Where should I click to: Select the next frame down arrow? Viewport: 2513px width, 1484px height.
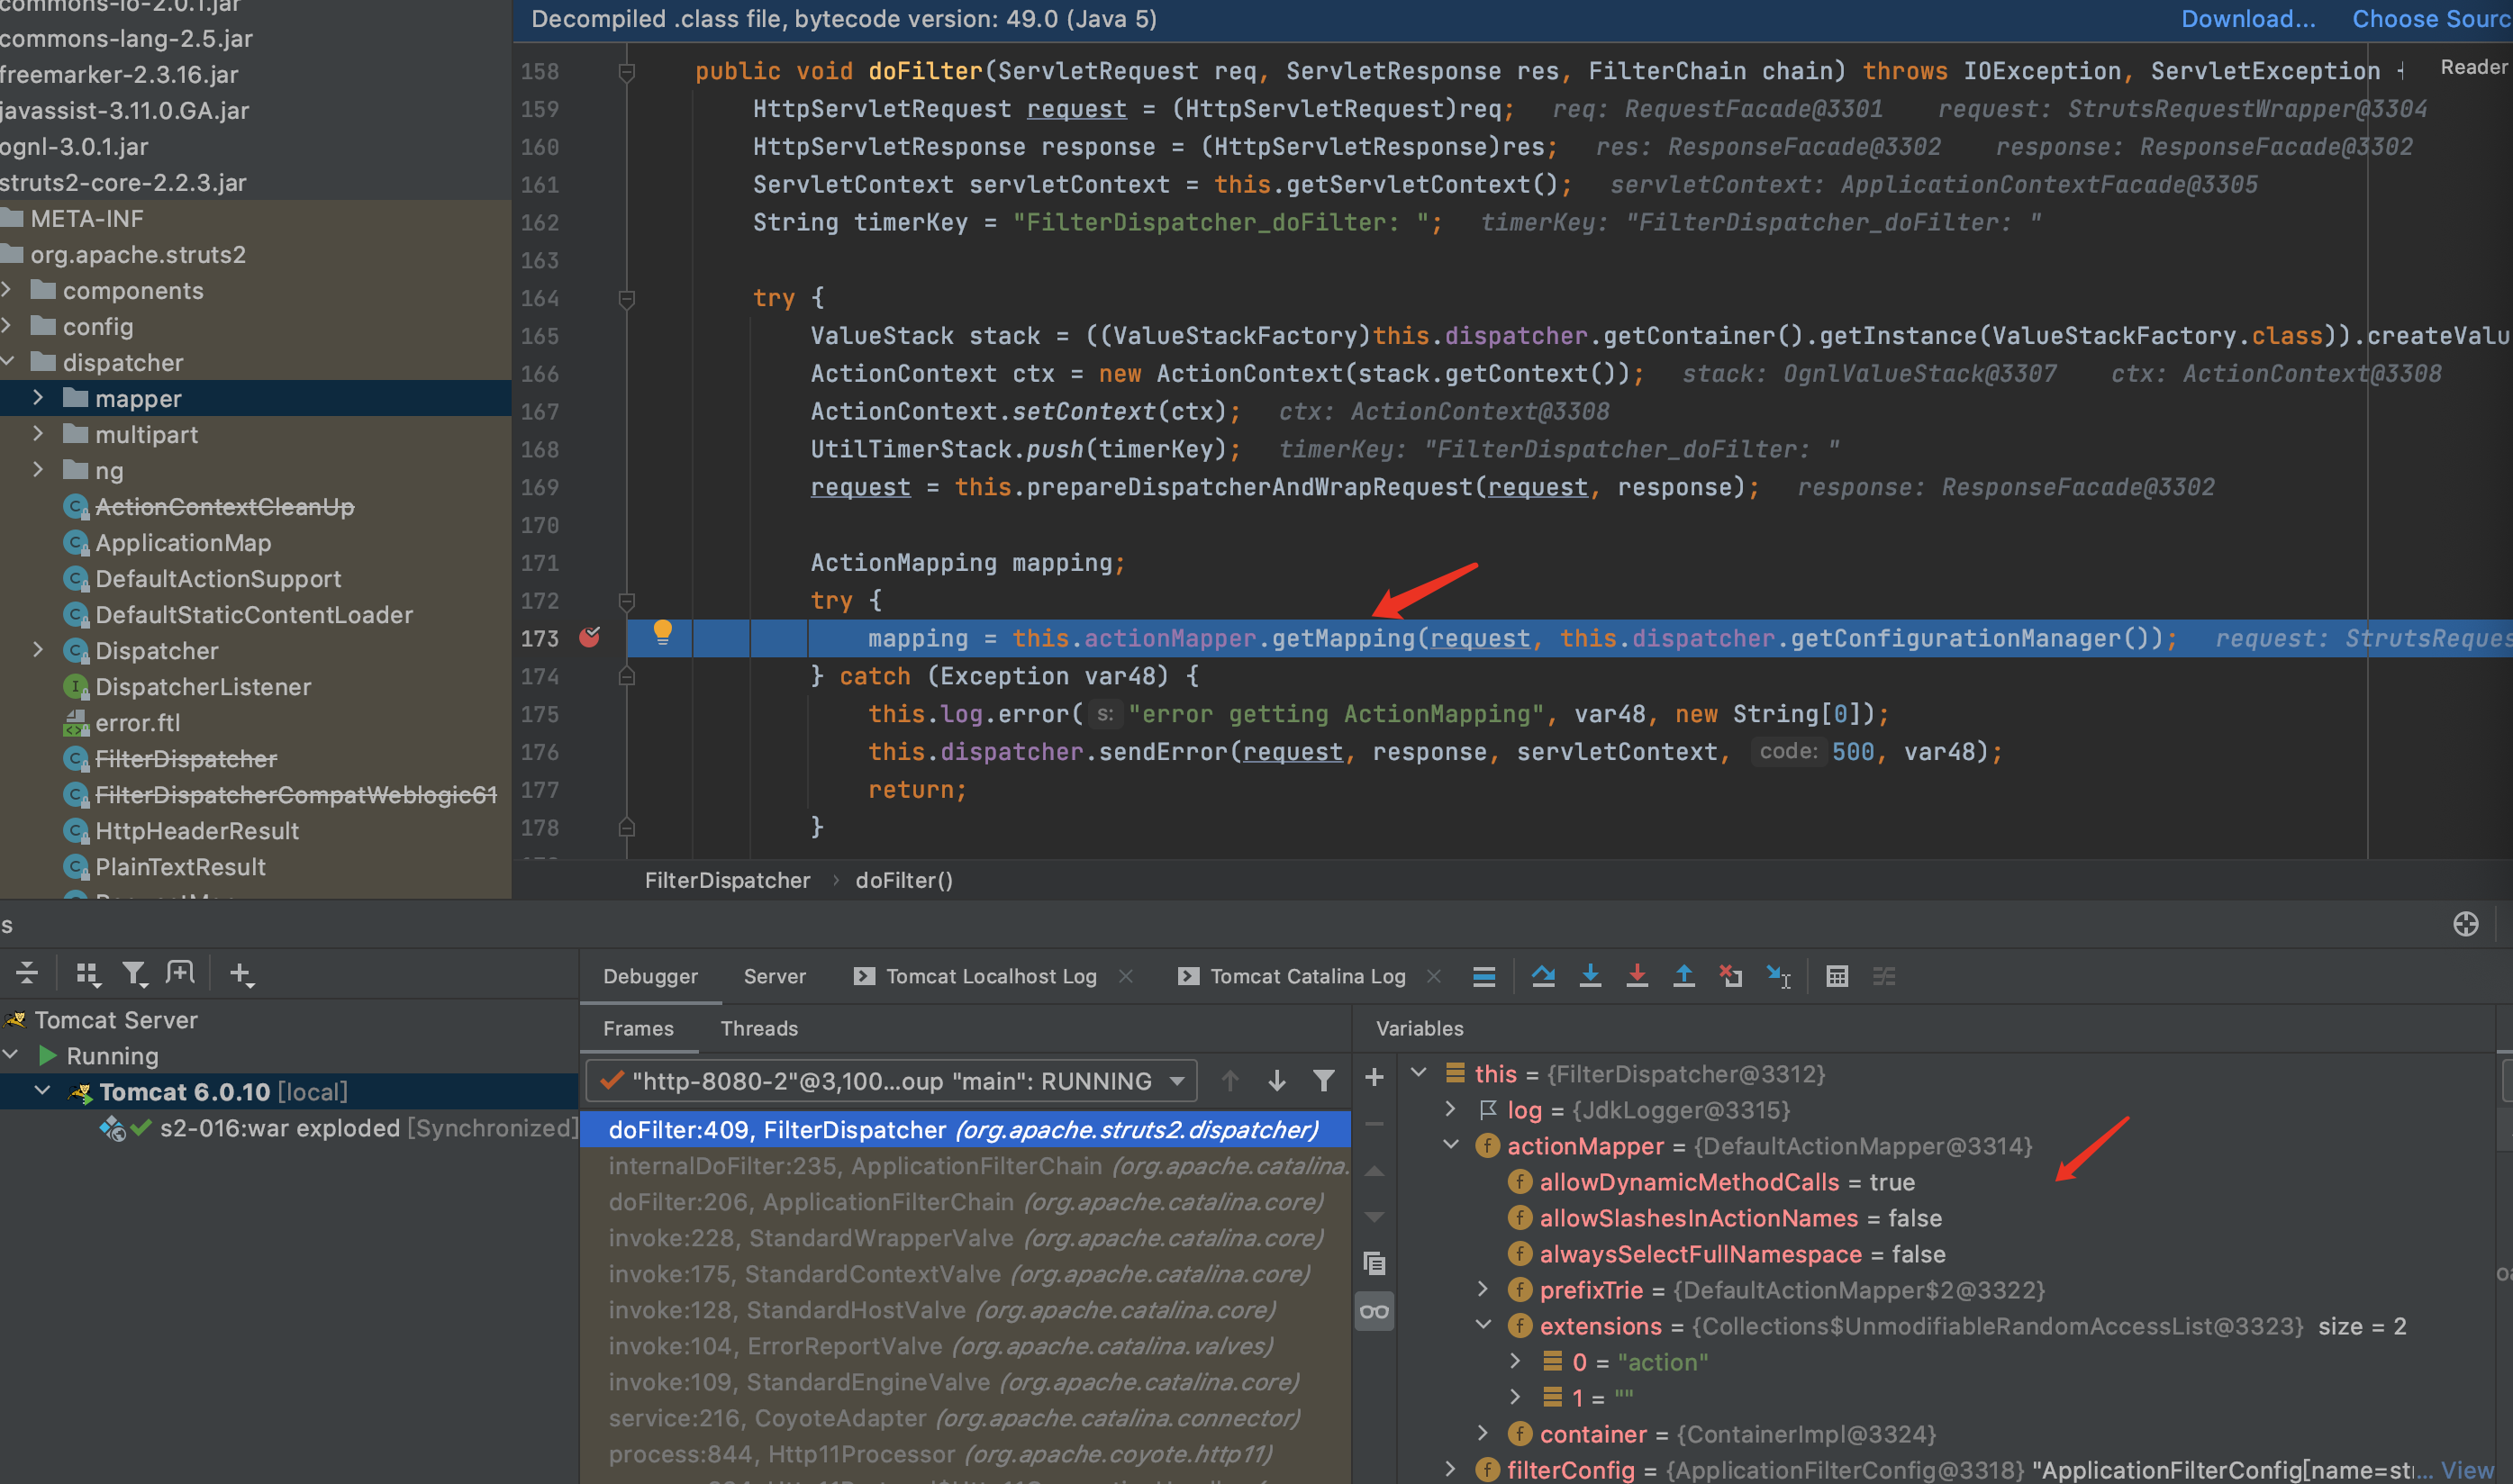pyautogui.click(x=1277, y=1081)
